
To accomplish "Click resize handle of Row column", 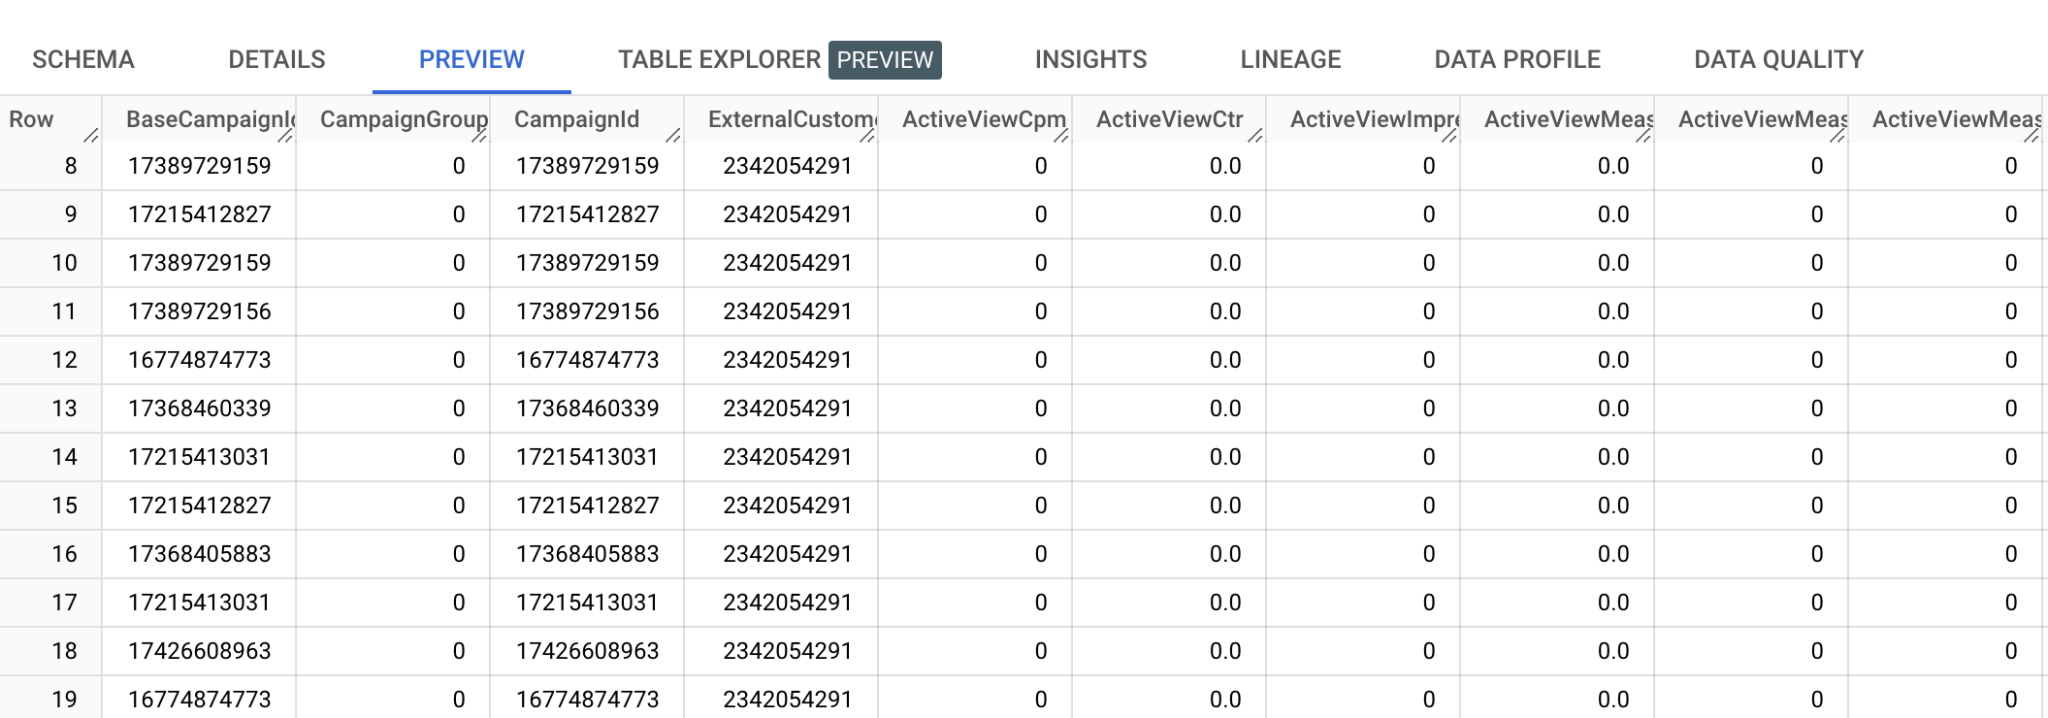I will click(91, 135).
